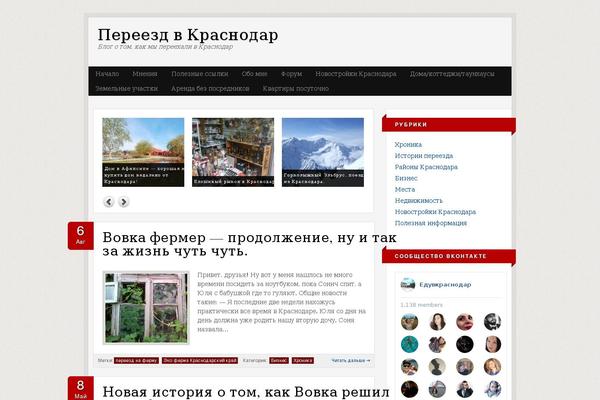This screenshot has width=600, height=400.
Task: Open the Истории переезда category link
Action: [x=424, y=155]
